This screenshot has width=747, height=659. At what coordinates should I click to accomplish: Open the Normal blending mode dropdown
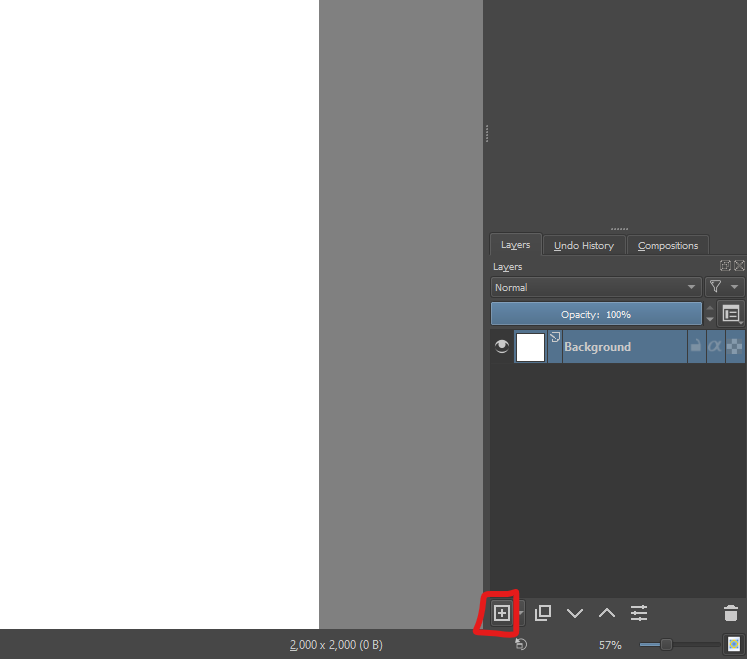click(x=596, y=287)
